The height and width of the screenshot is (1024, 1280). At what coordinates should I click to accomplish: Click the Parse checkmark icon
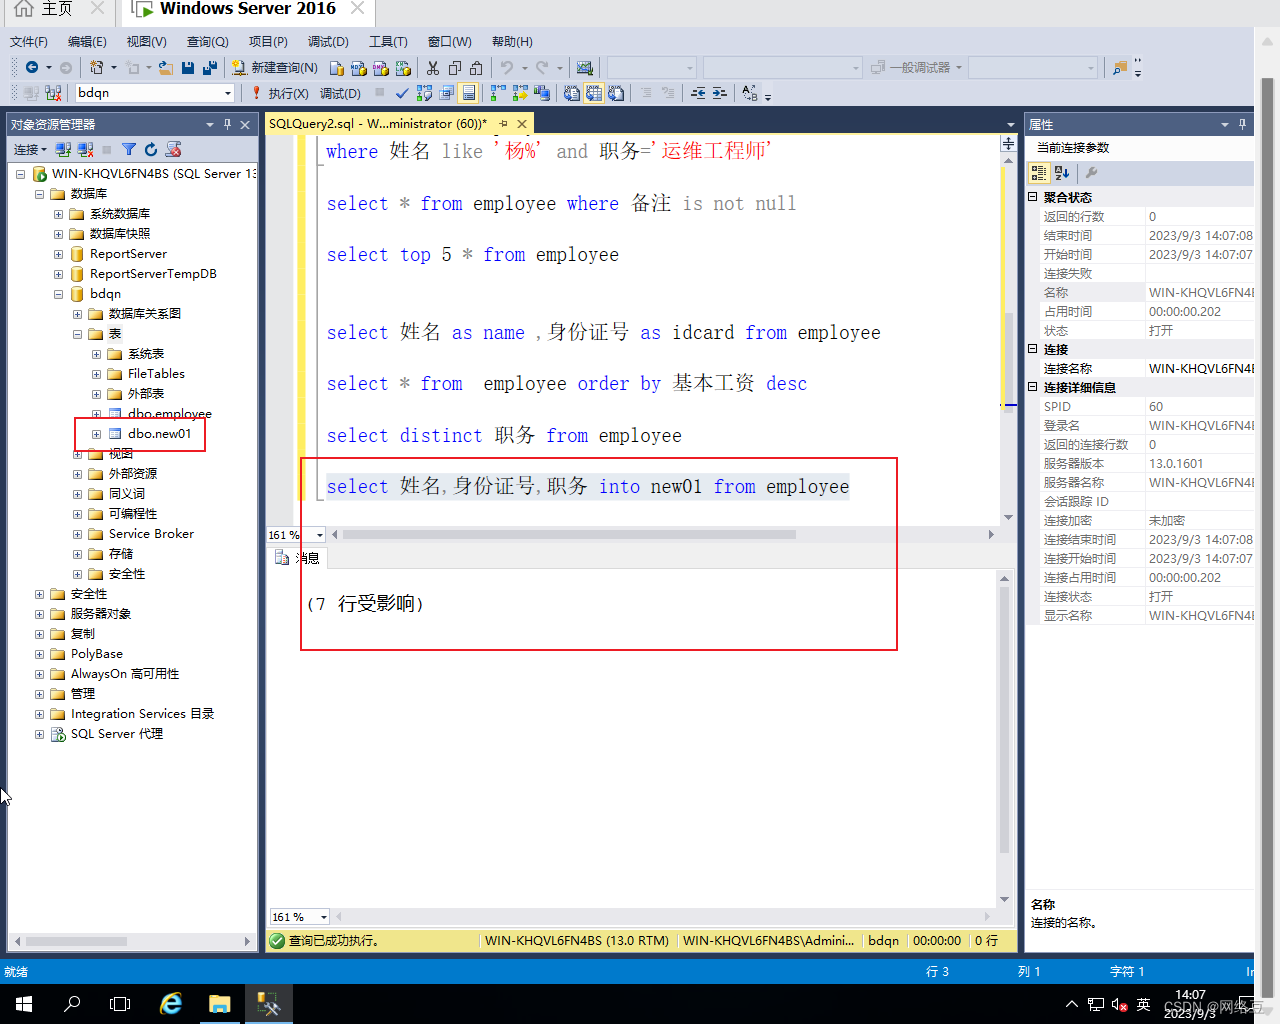402,93
